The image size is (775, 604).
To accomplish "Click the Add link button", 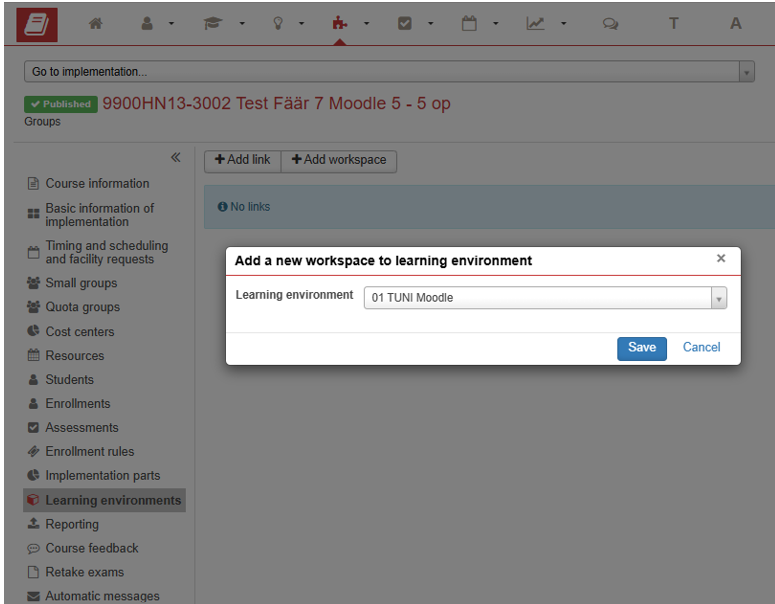I will [x=243, y=160].
